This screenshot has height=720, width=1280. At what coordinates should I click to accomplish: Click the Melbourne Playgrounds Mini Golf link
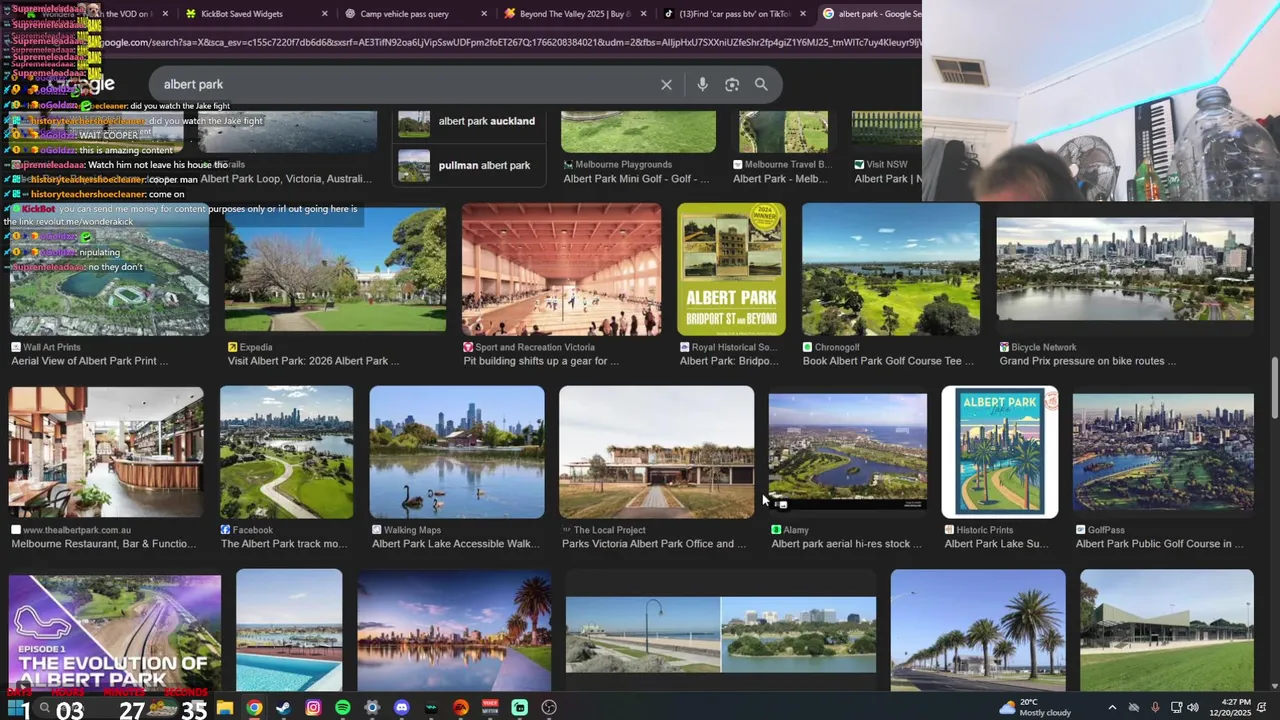coord(636,179)
